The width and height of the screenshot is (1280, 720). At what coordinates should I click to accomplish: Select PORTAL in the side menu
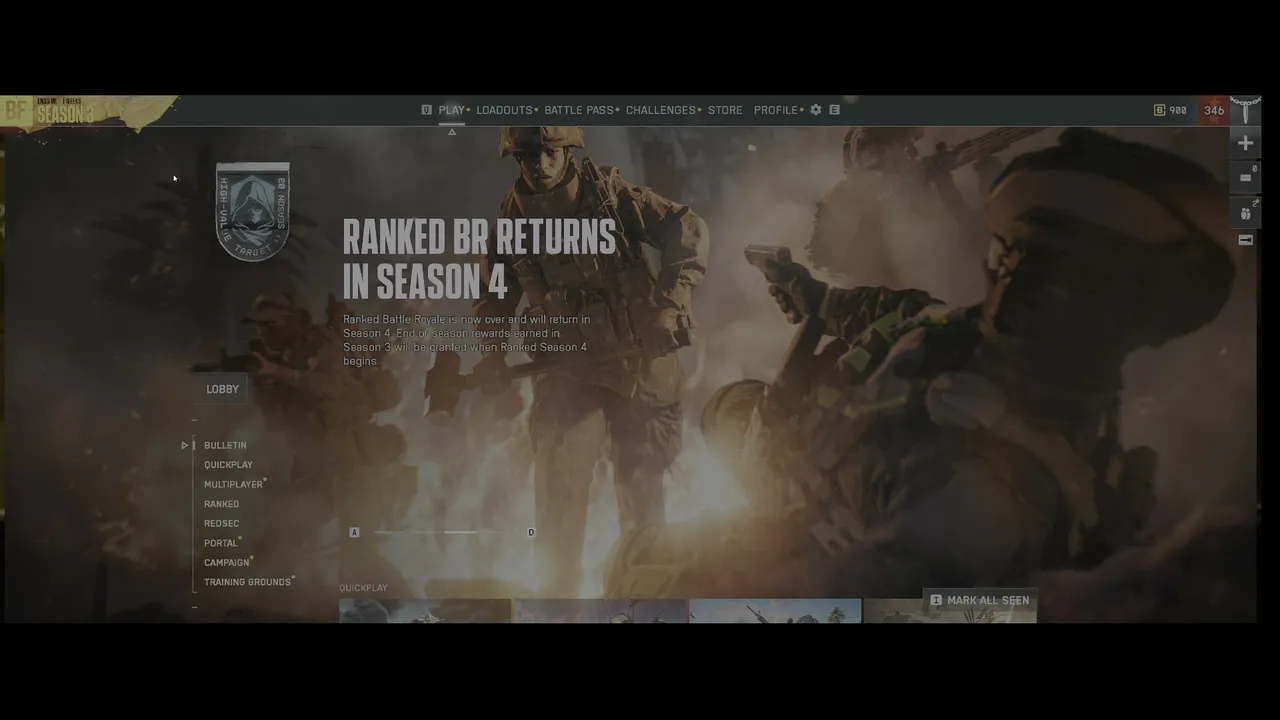coord(221,543)
